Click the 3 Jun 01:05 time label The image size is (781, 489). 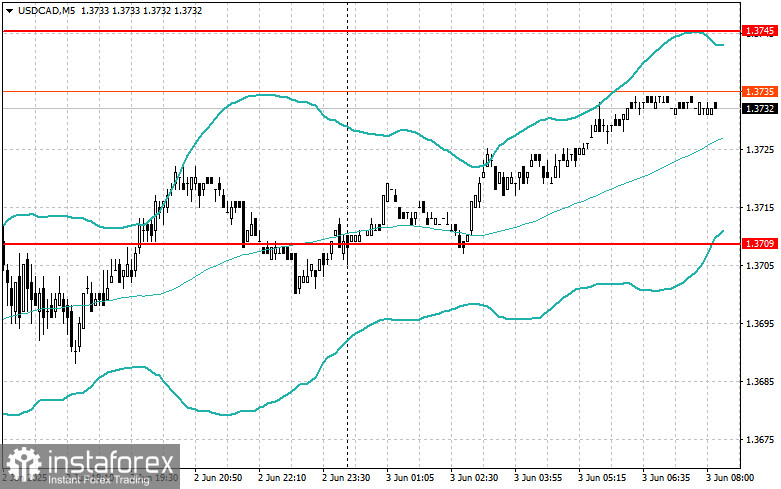pos(410,478)
